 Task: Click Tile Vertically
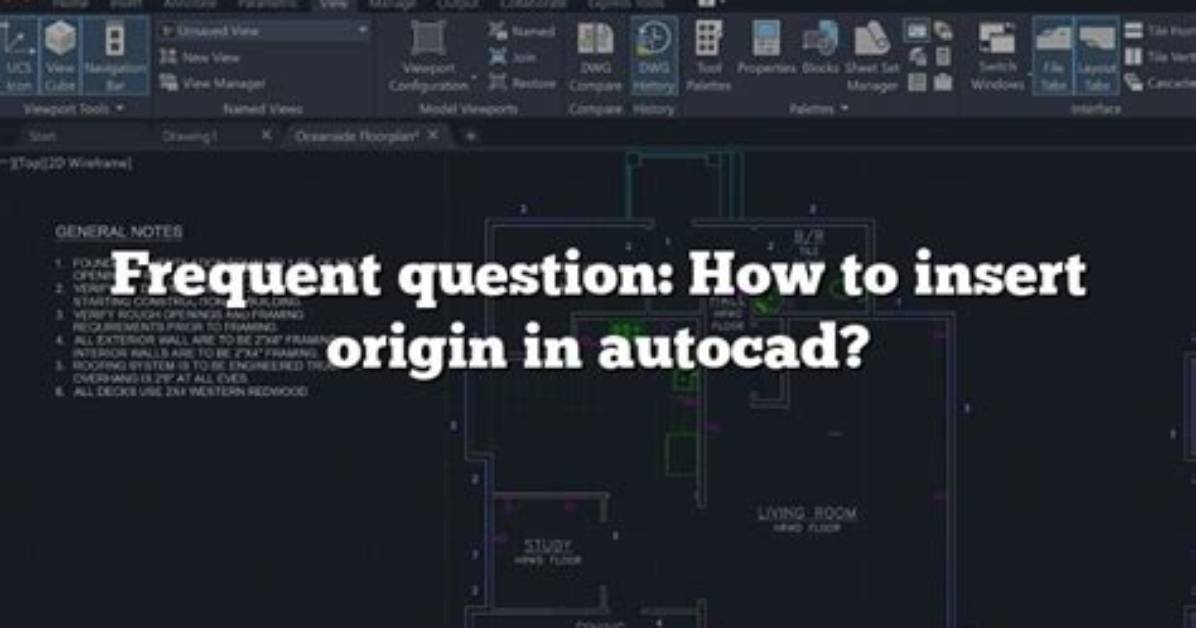click(1160, 57)
